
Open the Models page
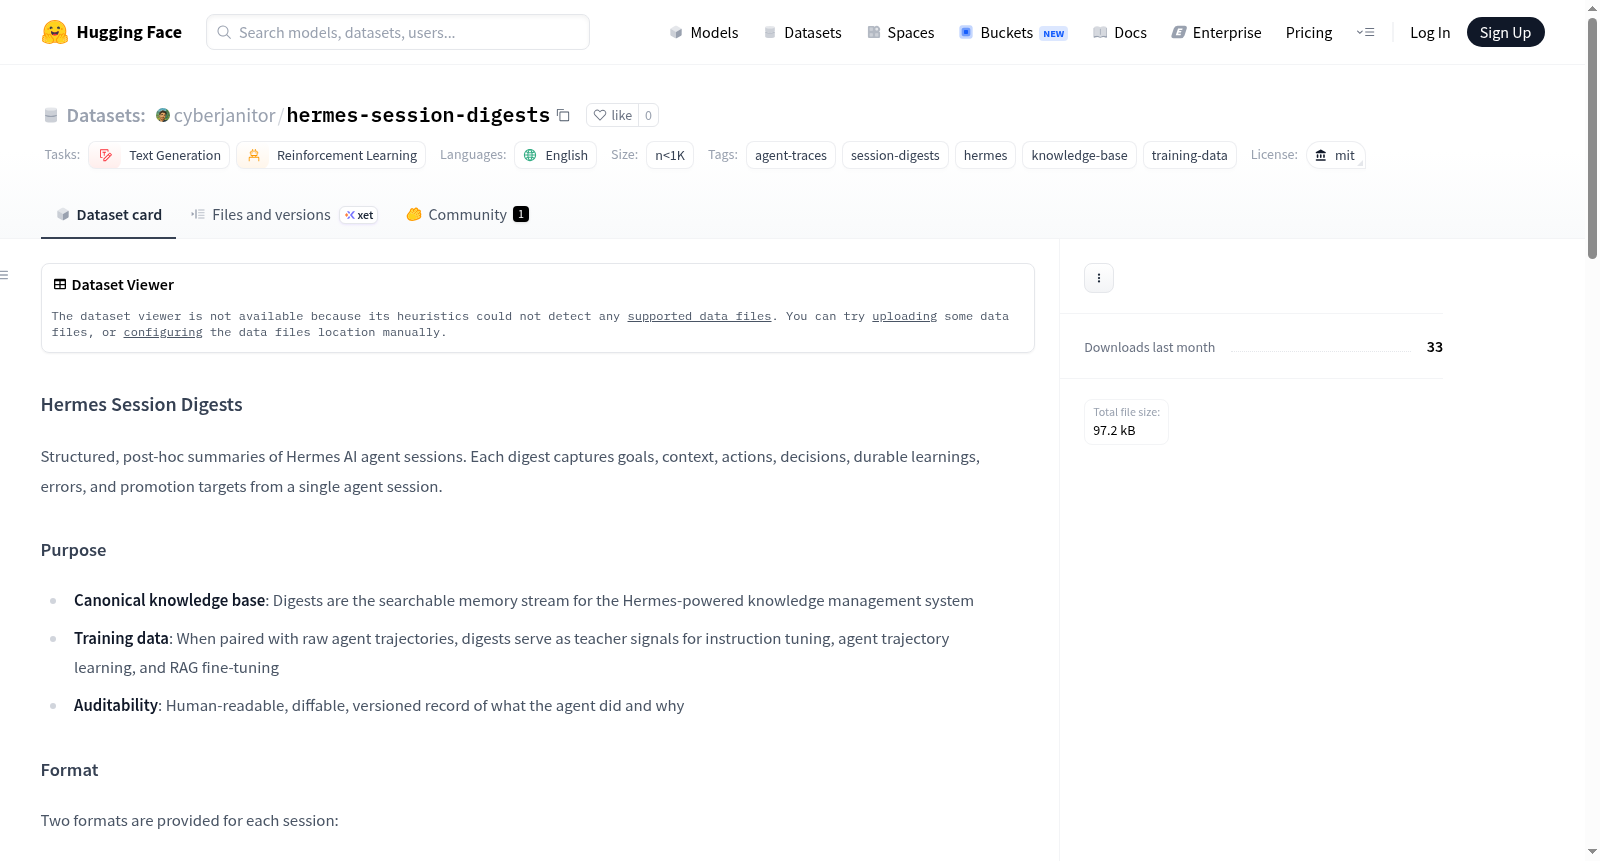point(704,32)
